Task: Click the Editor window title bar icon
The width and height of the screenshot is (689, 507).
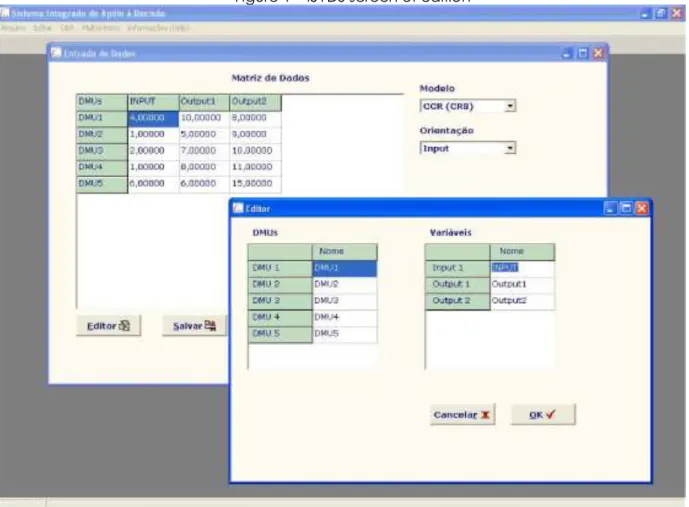Action: click(x=238, y=208)
